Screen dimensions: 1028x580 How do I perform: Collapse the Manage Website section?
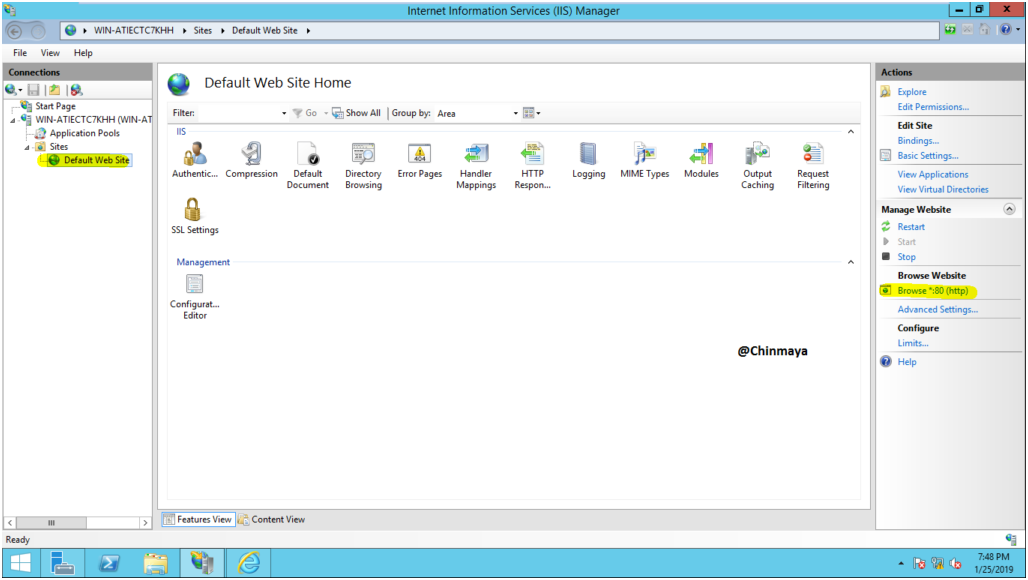(x=1009, y=209)
